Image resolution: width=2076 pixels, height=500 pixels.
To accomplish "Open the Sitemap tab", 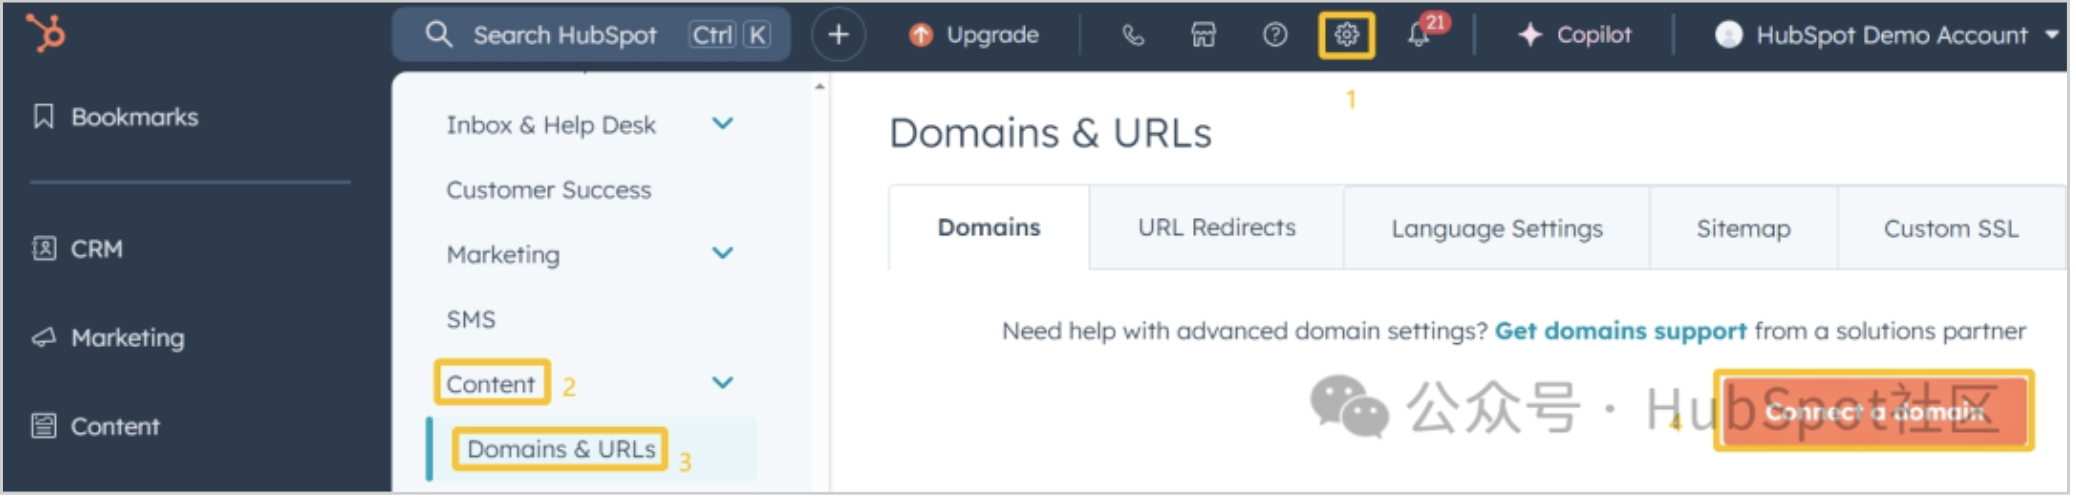I will pos(1743,229).
